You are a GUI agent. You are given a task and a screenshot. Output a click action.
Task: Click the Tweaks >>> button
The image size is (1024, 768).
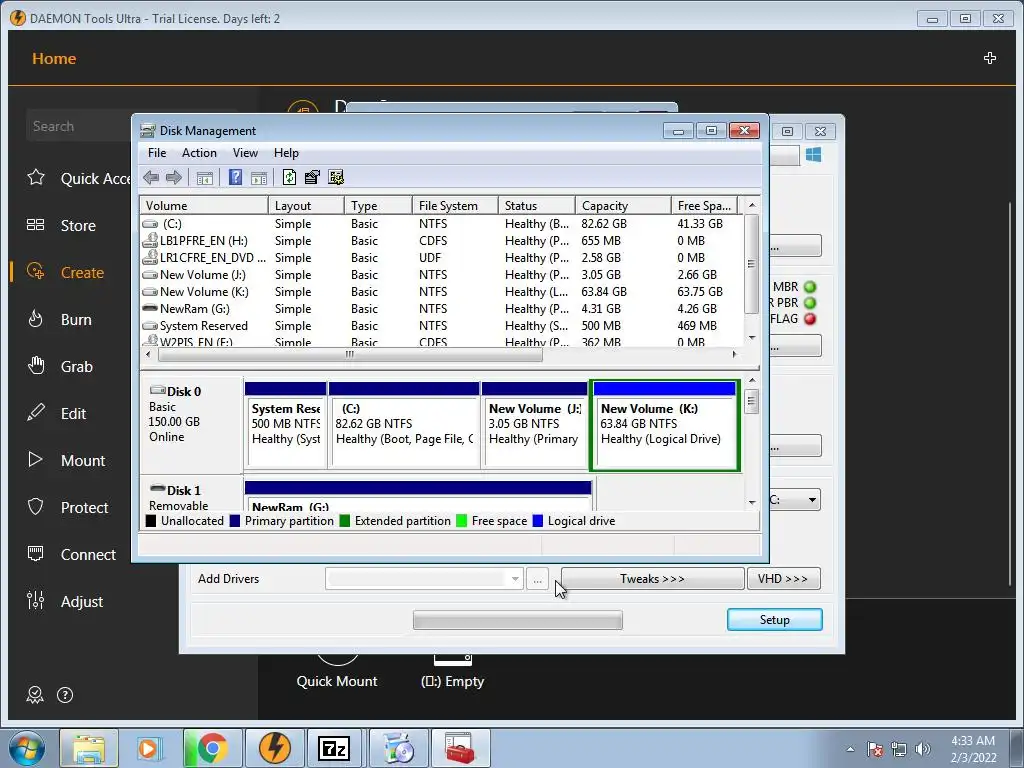pos(652,579)
